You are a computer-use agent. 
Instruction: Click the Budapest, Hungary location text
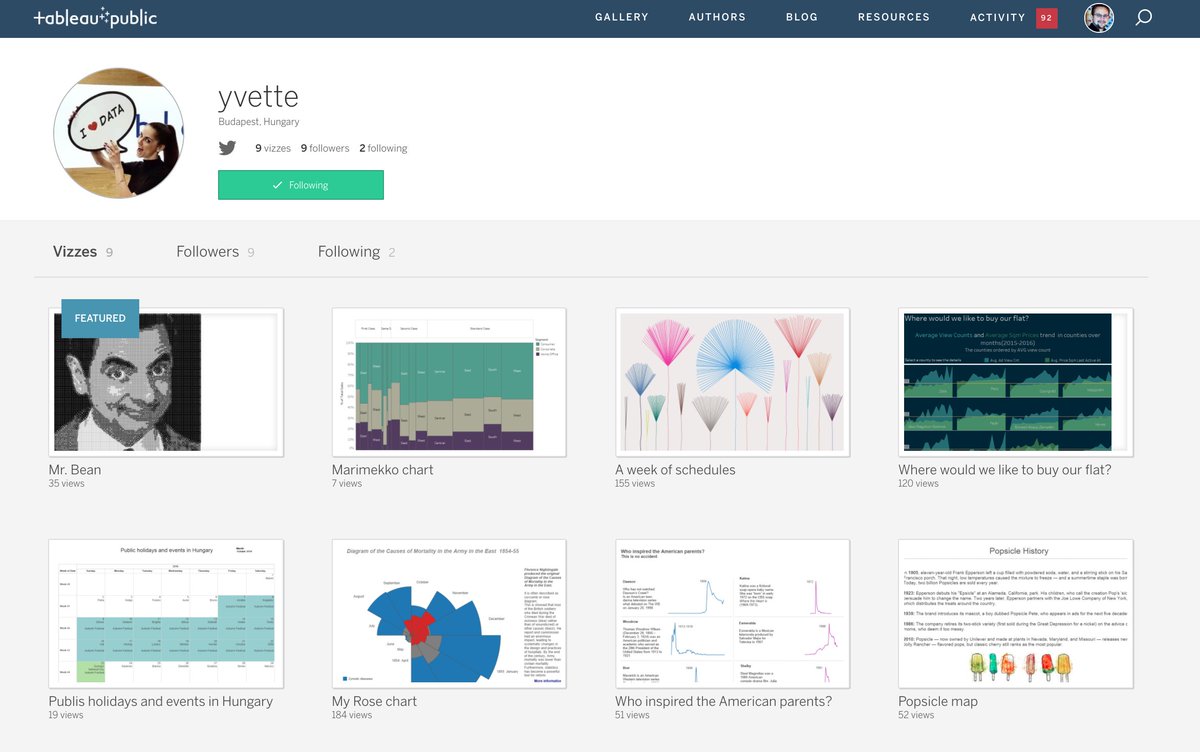pyautogui.click(x=259, y=122)
